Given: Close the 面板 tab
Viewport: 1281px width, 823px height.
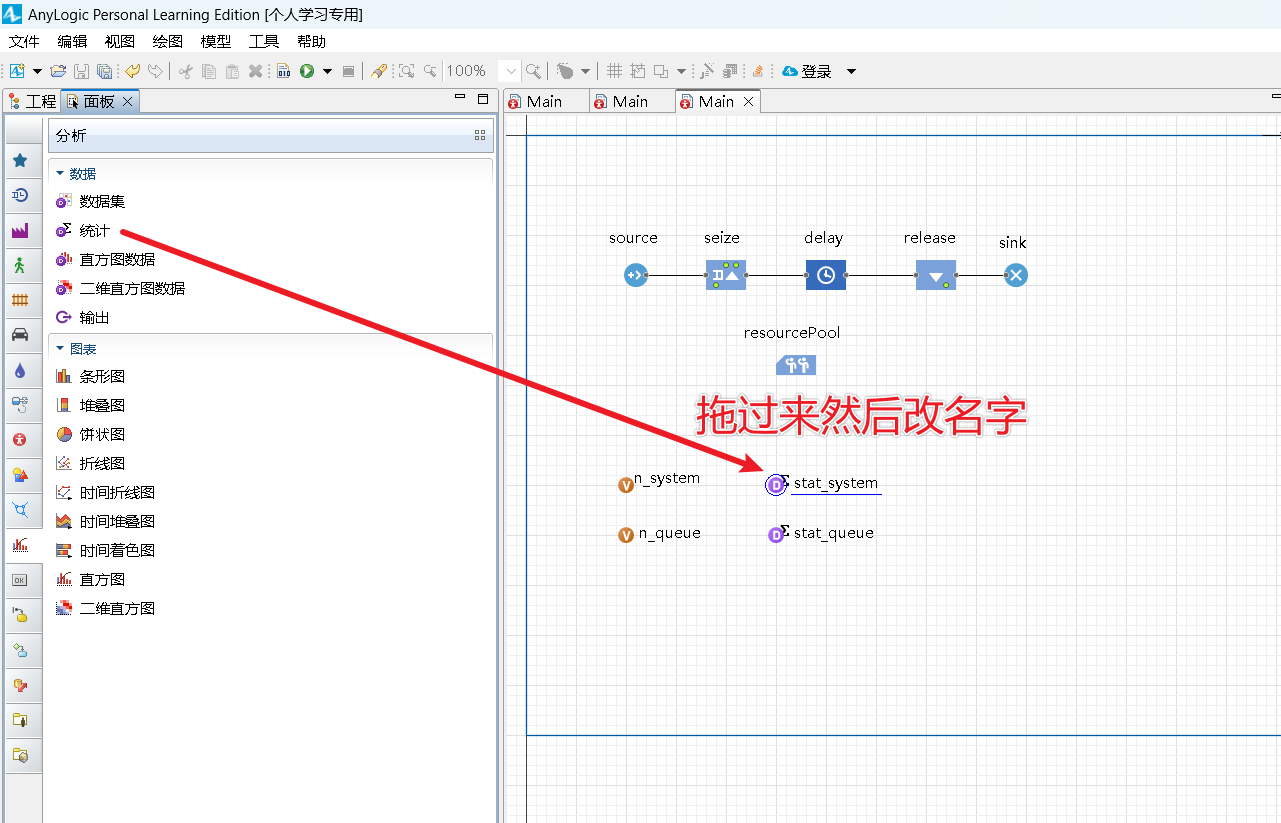Looking at the screenshot, I should tap(127, 101).
